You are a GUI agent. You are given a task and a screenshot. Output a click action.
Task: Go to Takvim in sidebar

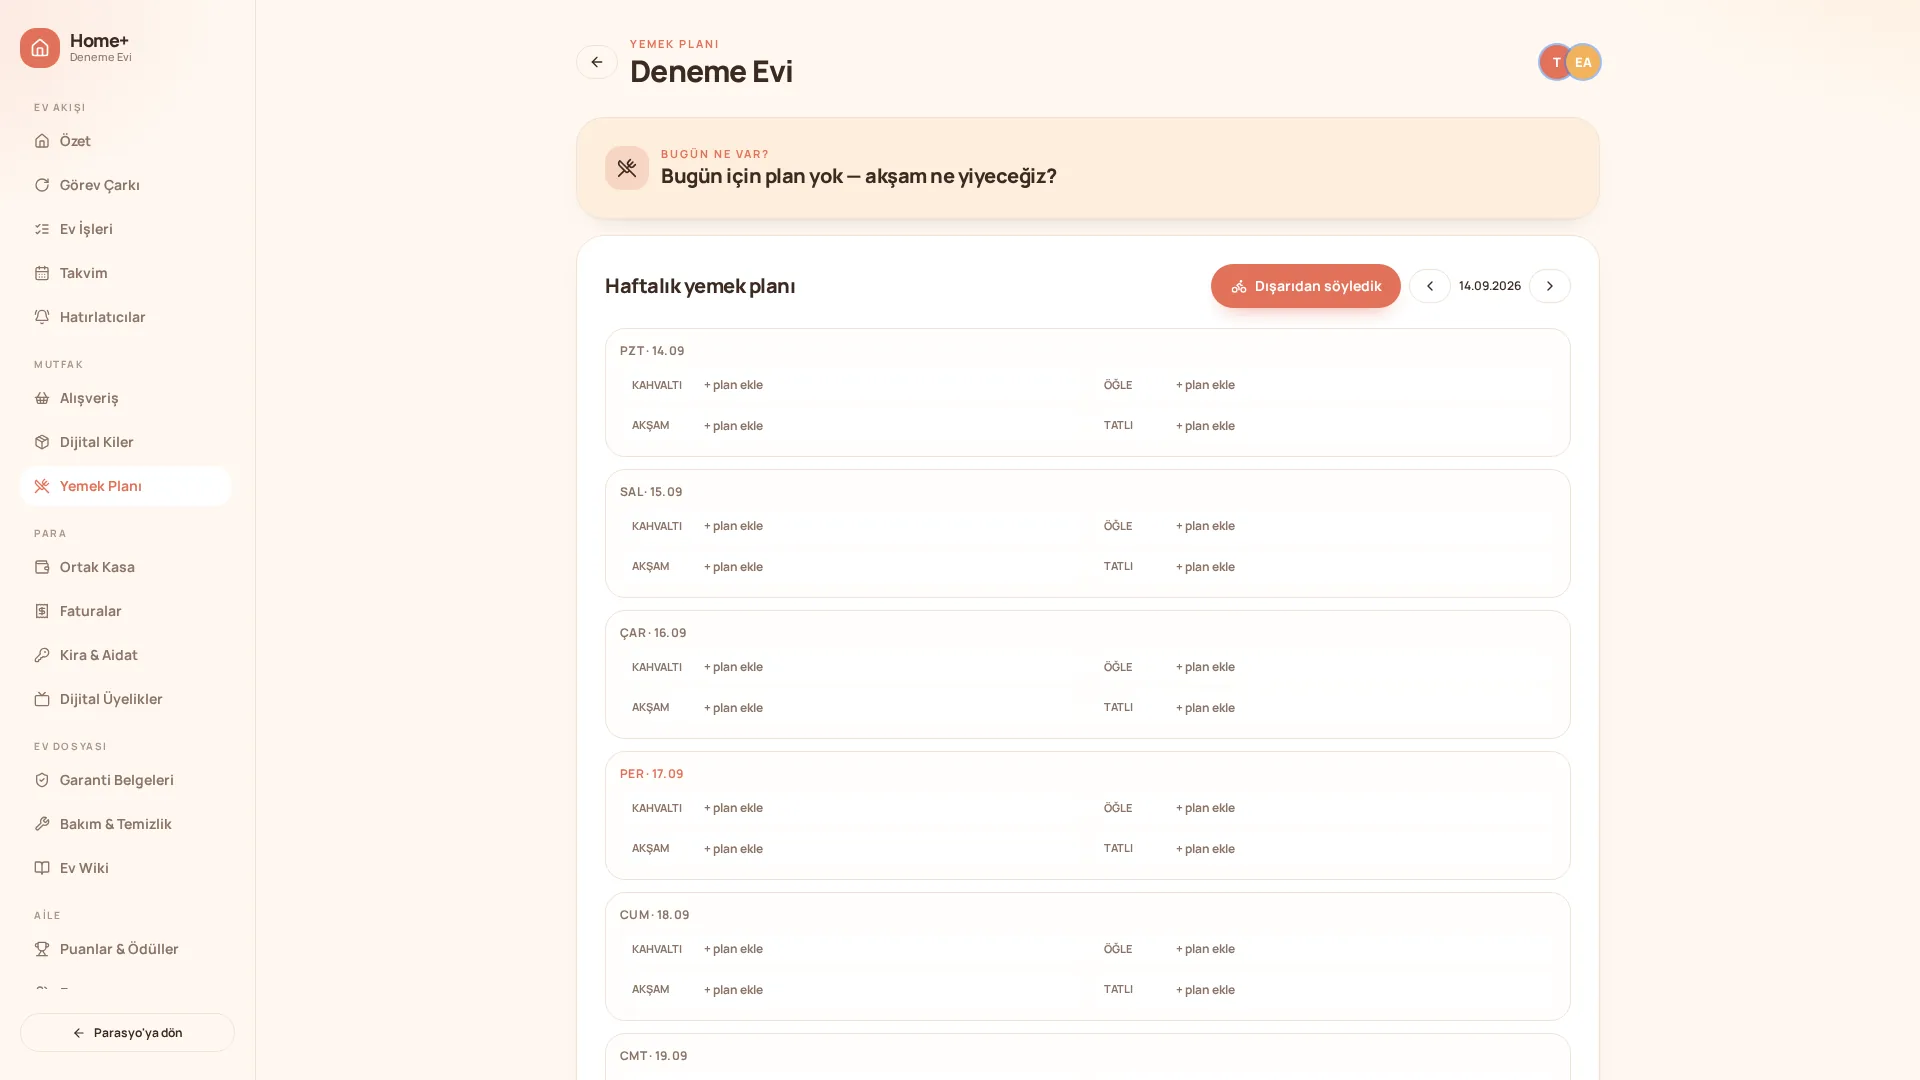126,273
